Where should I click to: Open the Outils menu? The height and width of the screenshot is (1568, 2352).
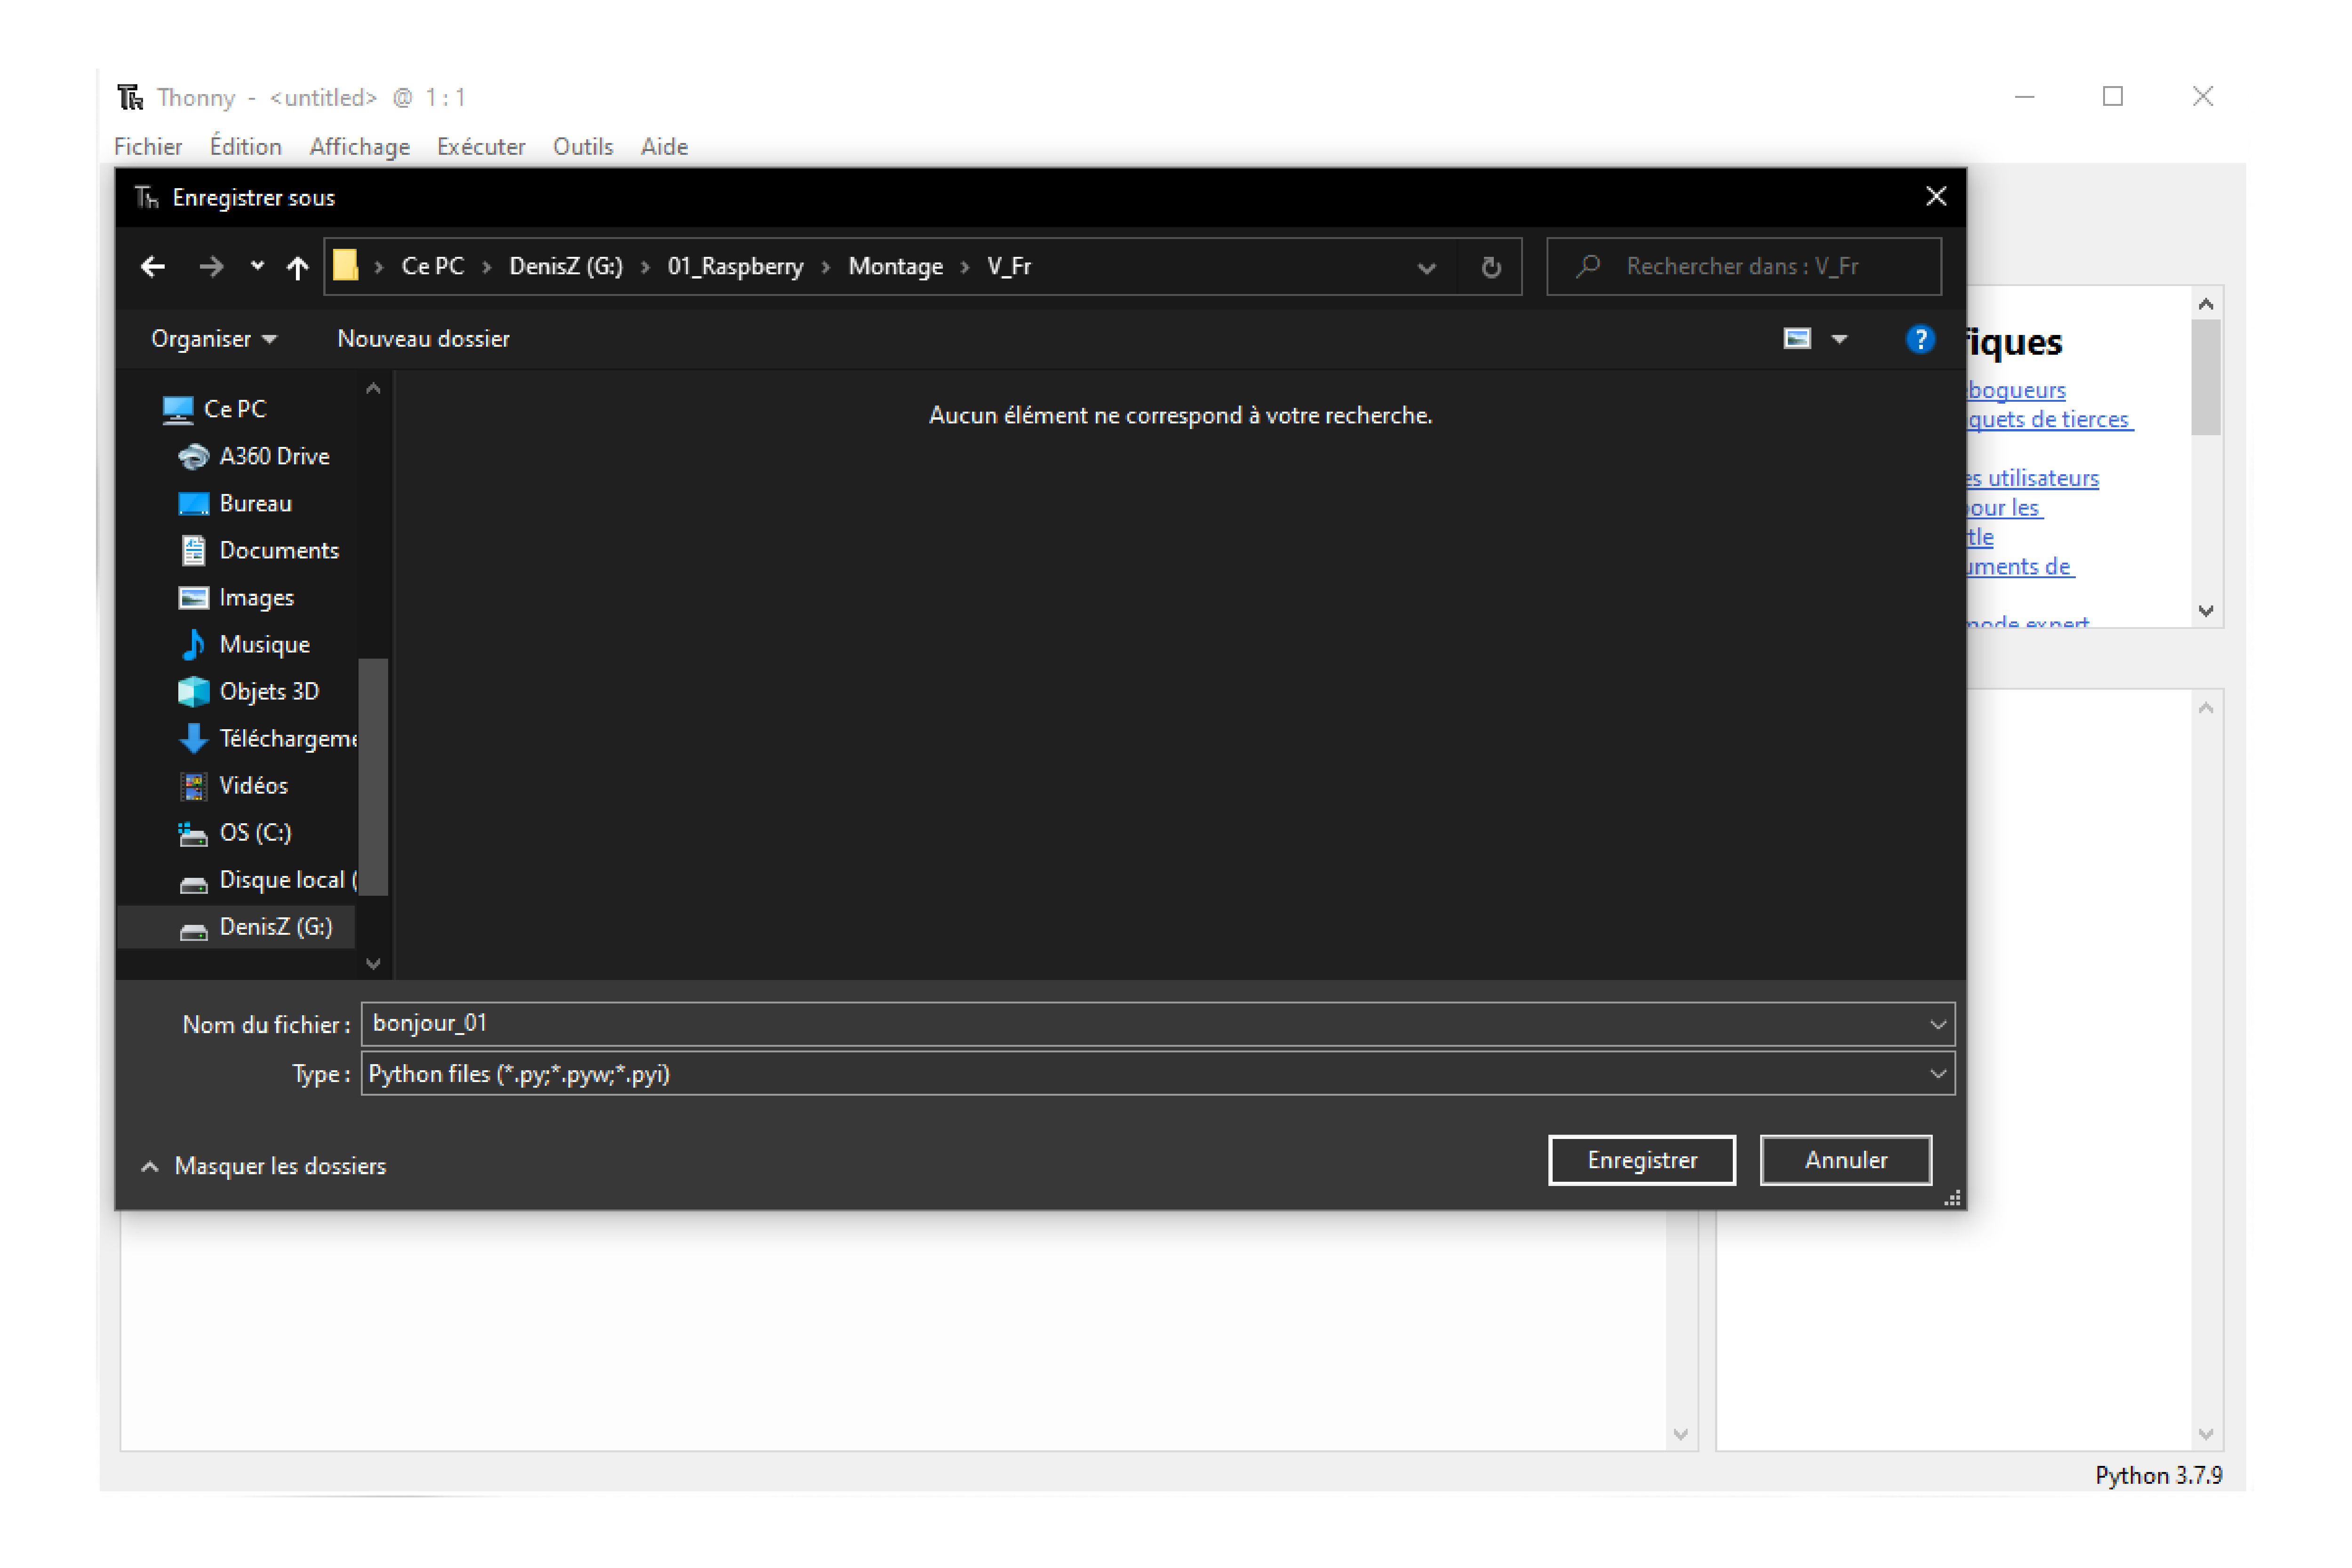click(582, 147)
